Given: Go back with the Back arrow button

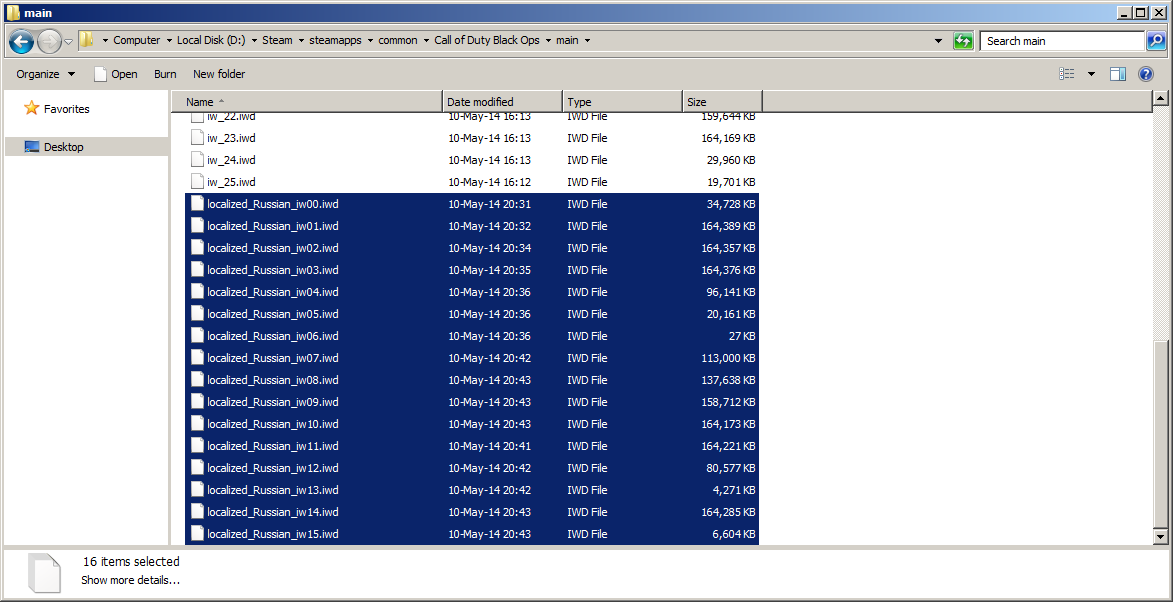Looking at the screenshot, I should click(21, 41).
